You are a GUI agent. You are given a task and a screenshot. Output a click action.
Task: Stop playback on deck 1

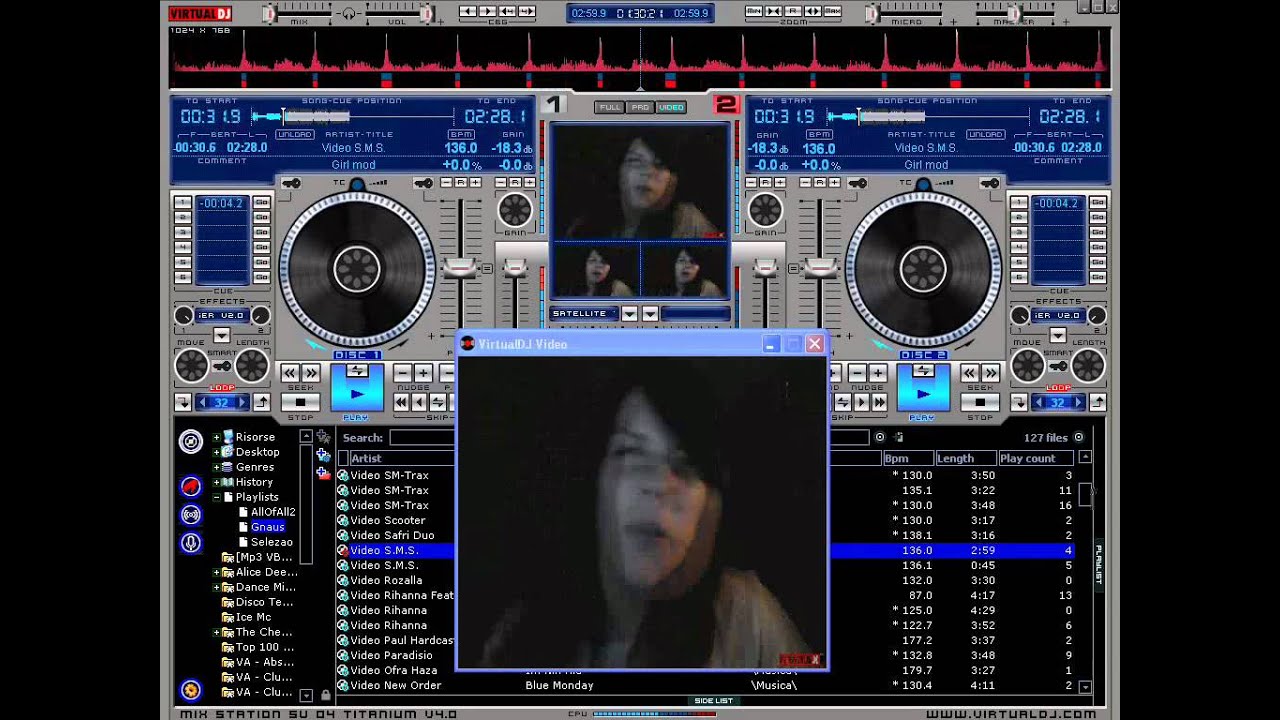300,402
